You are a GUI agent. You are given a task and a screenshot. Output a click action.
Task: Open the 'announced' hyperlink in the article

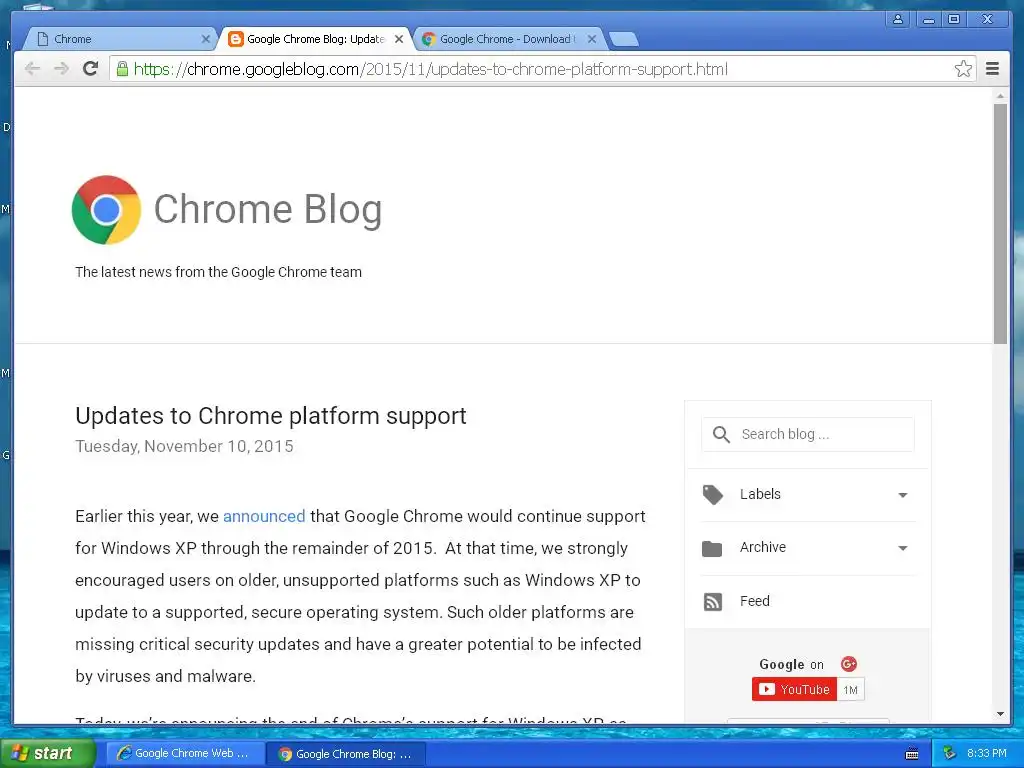tap(264, 517)
